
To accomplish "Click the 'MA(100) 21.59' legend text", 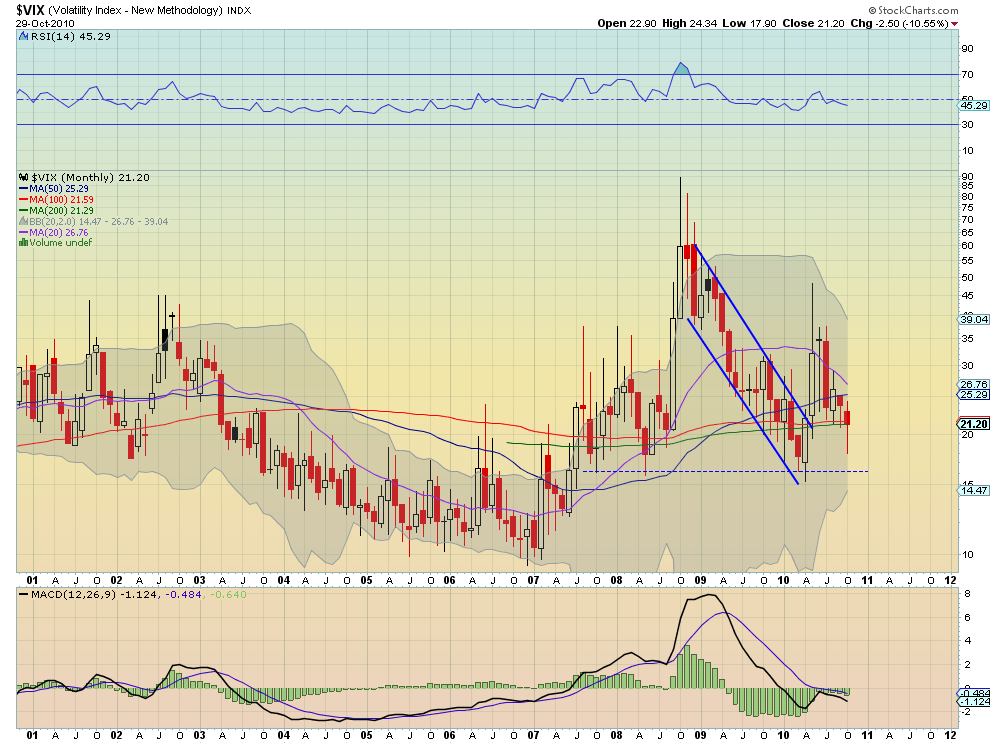I will pos(61,200).
